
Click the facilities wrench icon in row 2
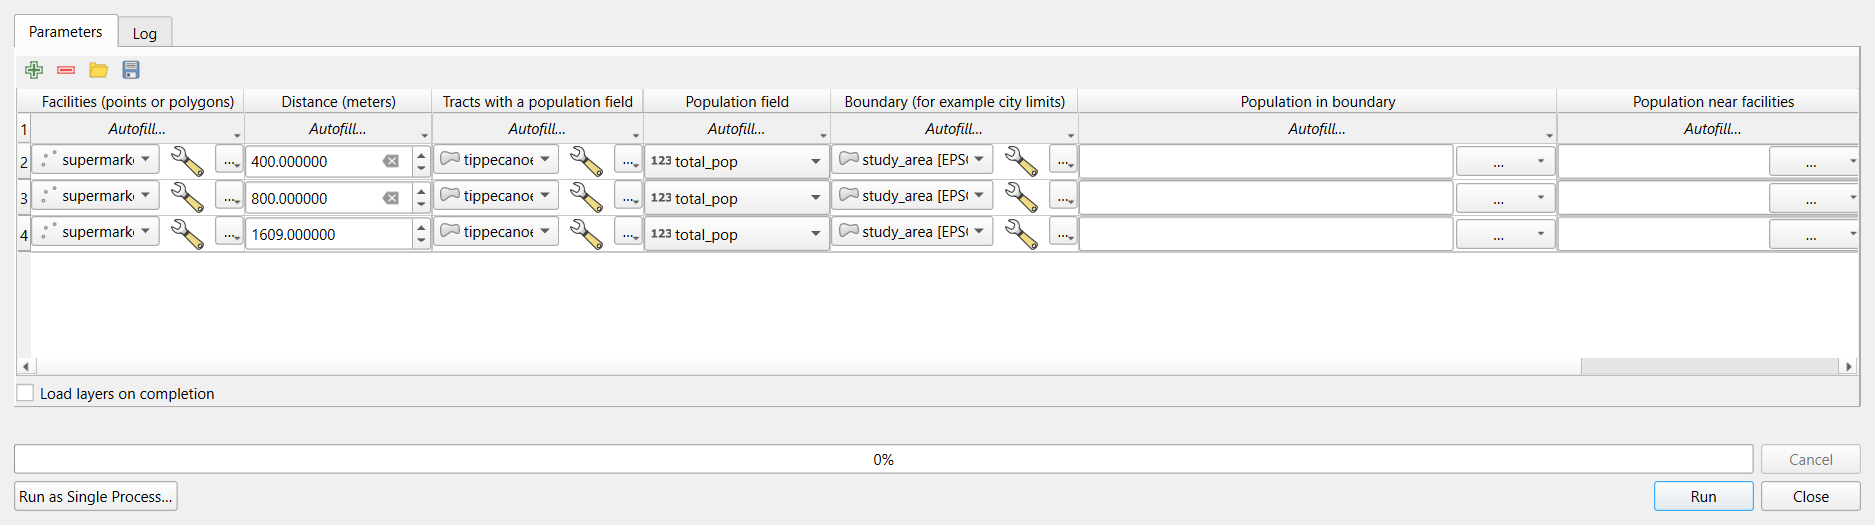pyautogui.click(x=187, y=161)
